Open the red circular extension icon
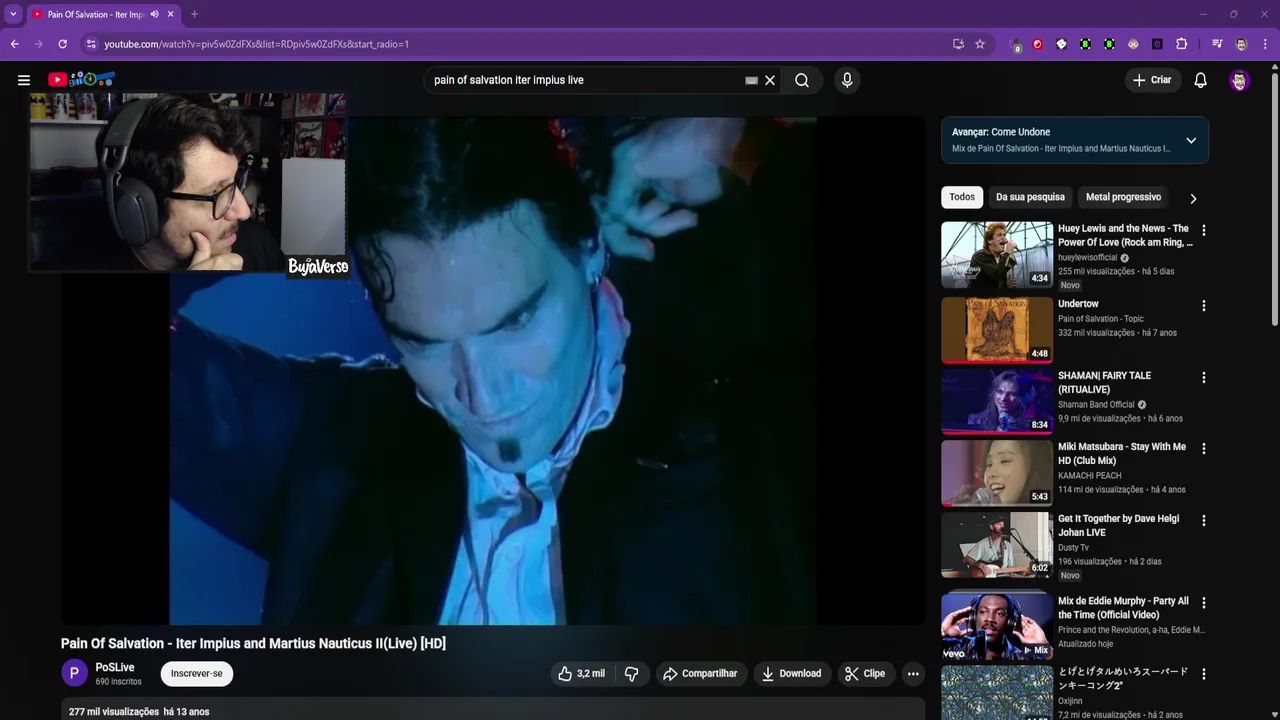 (1037, 44)
